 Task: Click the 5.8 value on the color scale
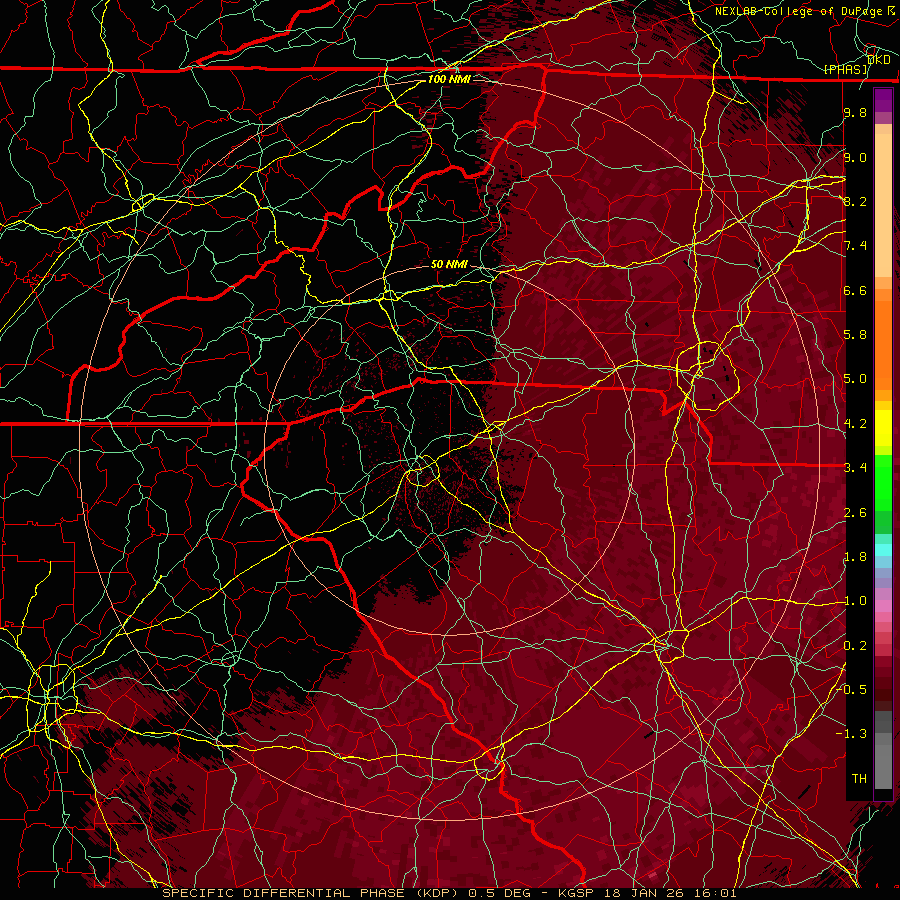click(x=855, y=335)
